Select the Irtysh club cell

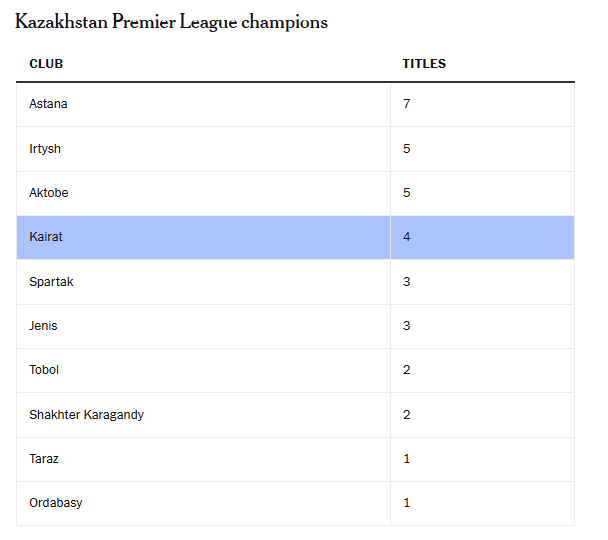[45, 149]
